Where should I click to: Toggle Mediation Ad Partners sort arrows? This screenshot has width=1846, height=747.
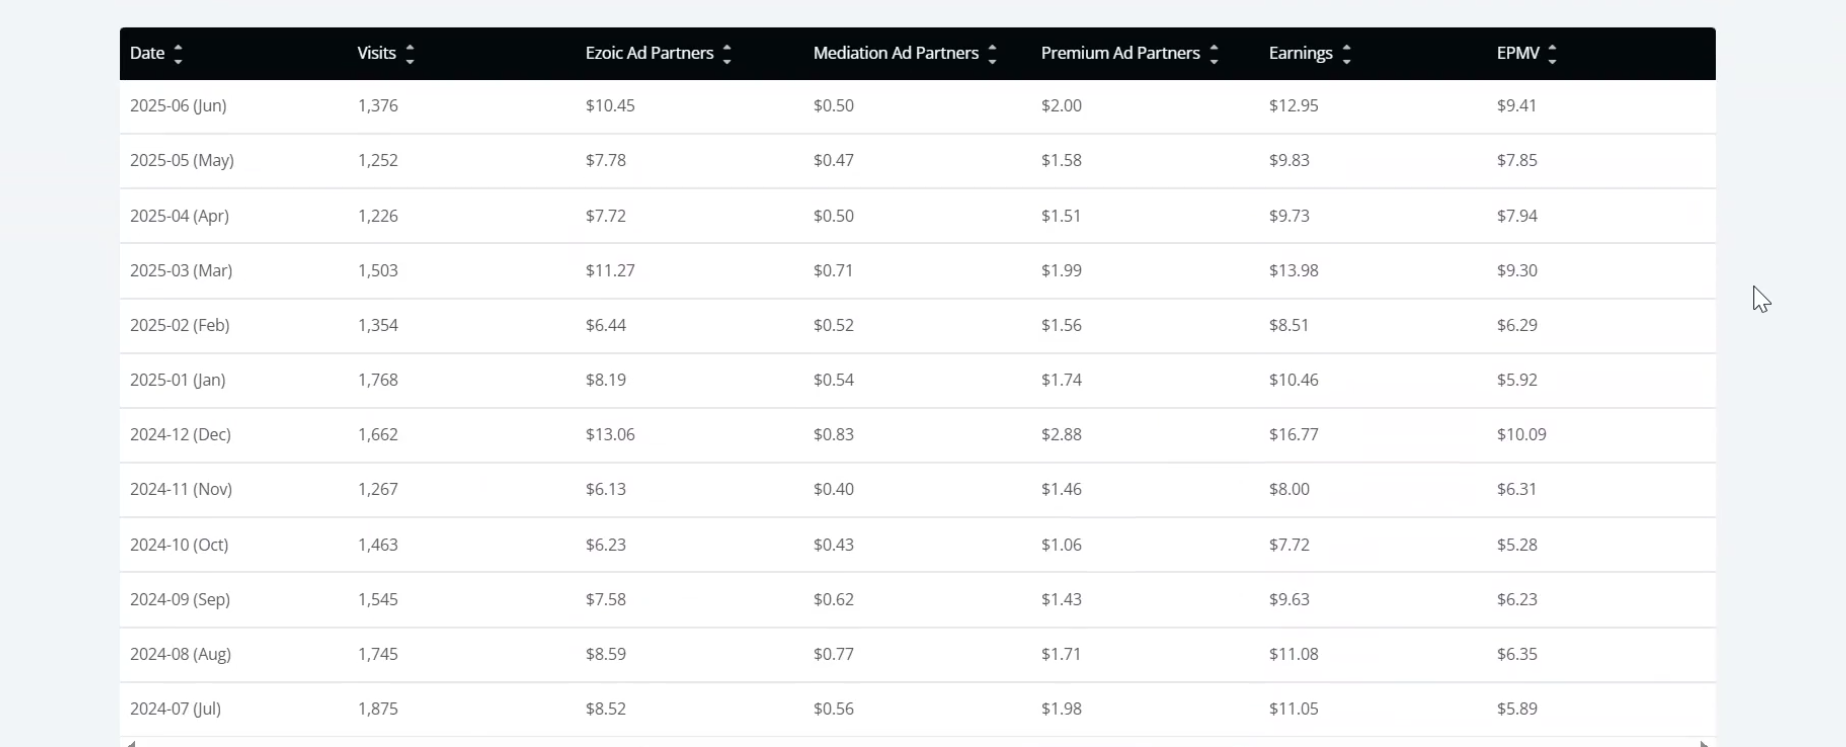tap(992, 54)
